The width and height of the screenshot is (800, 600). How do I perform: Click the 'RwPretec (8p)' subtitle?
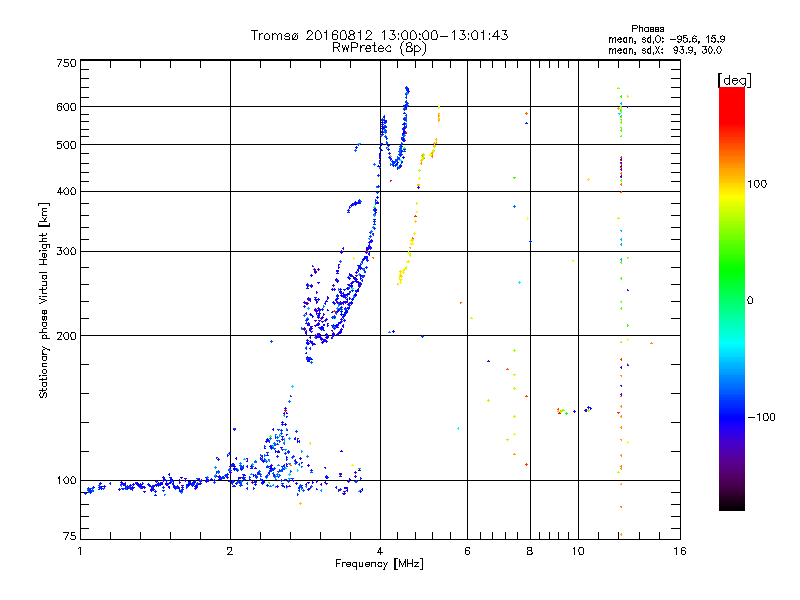(379, 48)
